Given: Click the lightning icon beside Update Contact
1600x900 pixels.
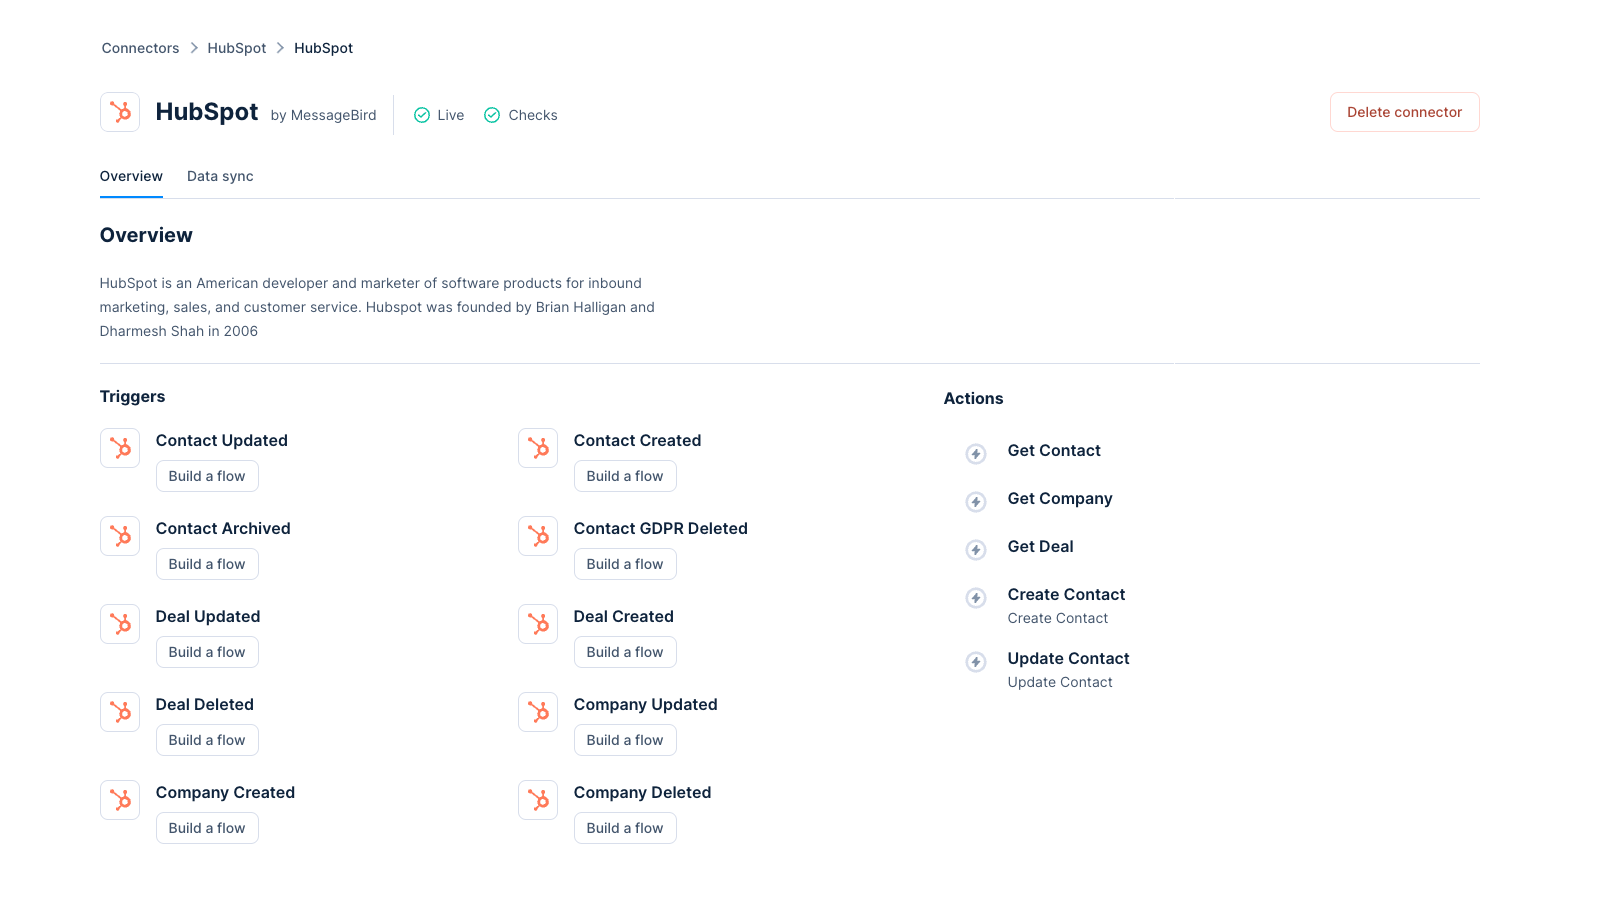Looking at the screenshot, I should point(976,662).
